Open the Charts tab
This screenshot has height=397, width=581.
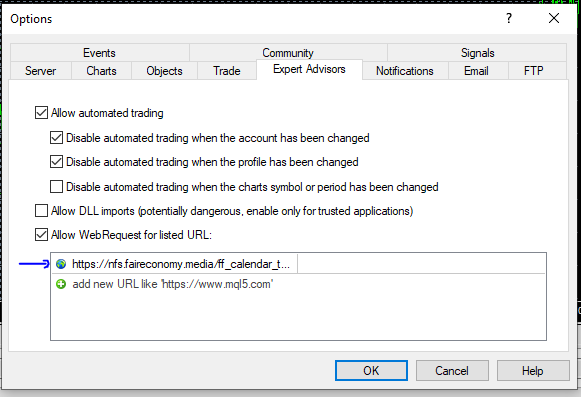click(x=101, y=71)
